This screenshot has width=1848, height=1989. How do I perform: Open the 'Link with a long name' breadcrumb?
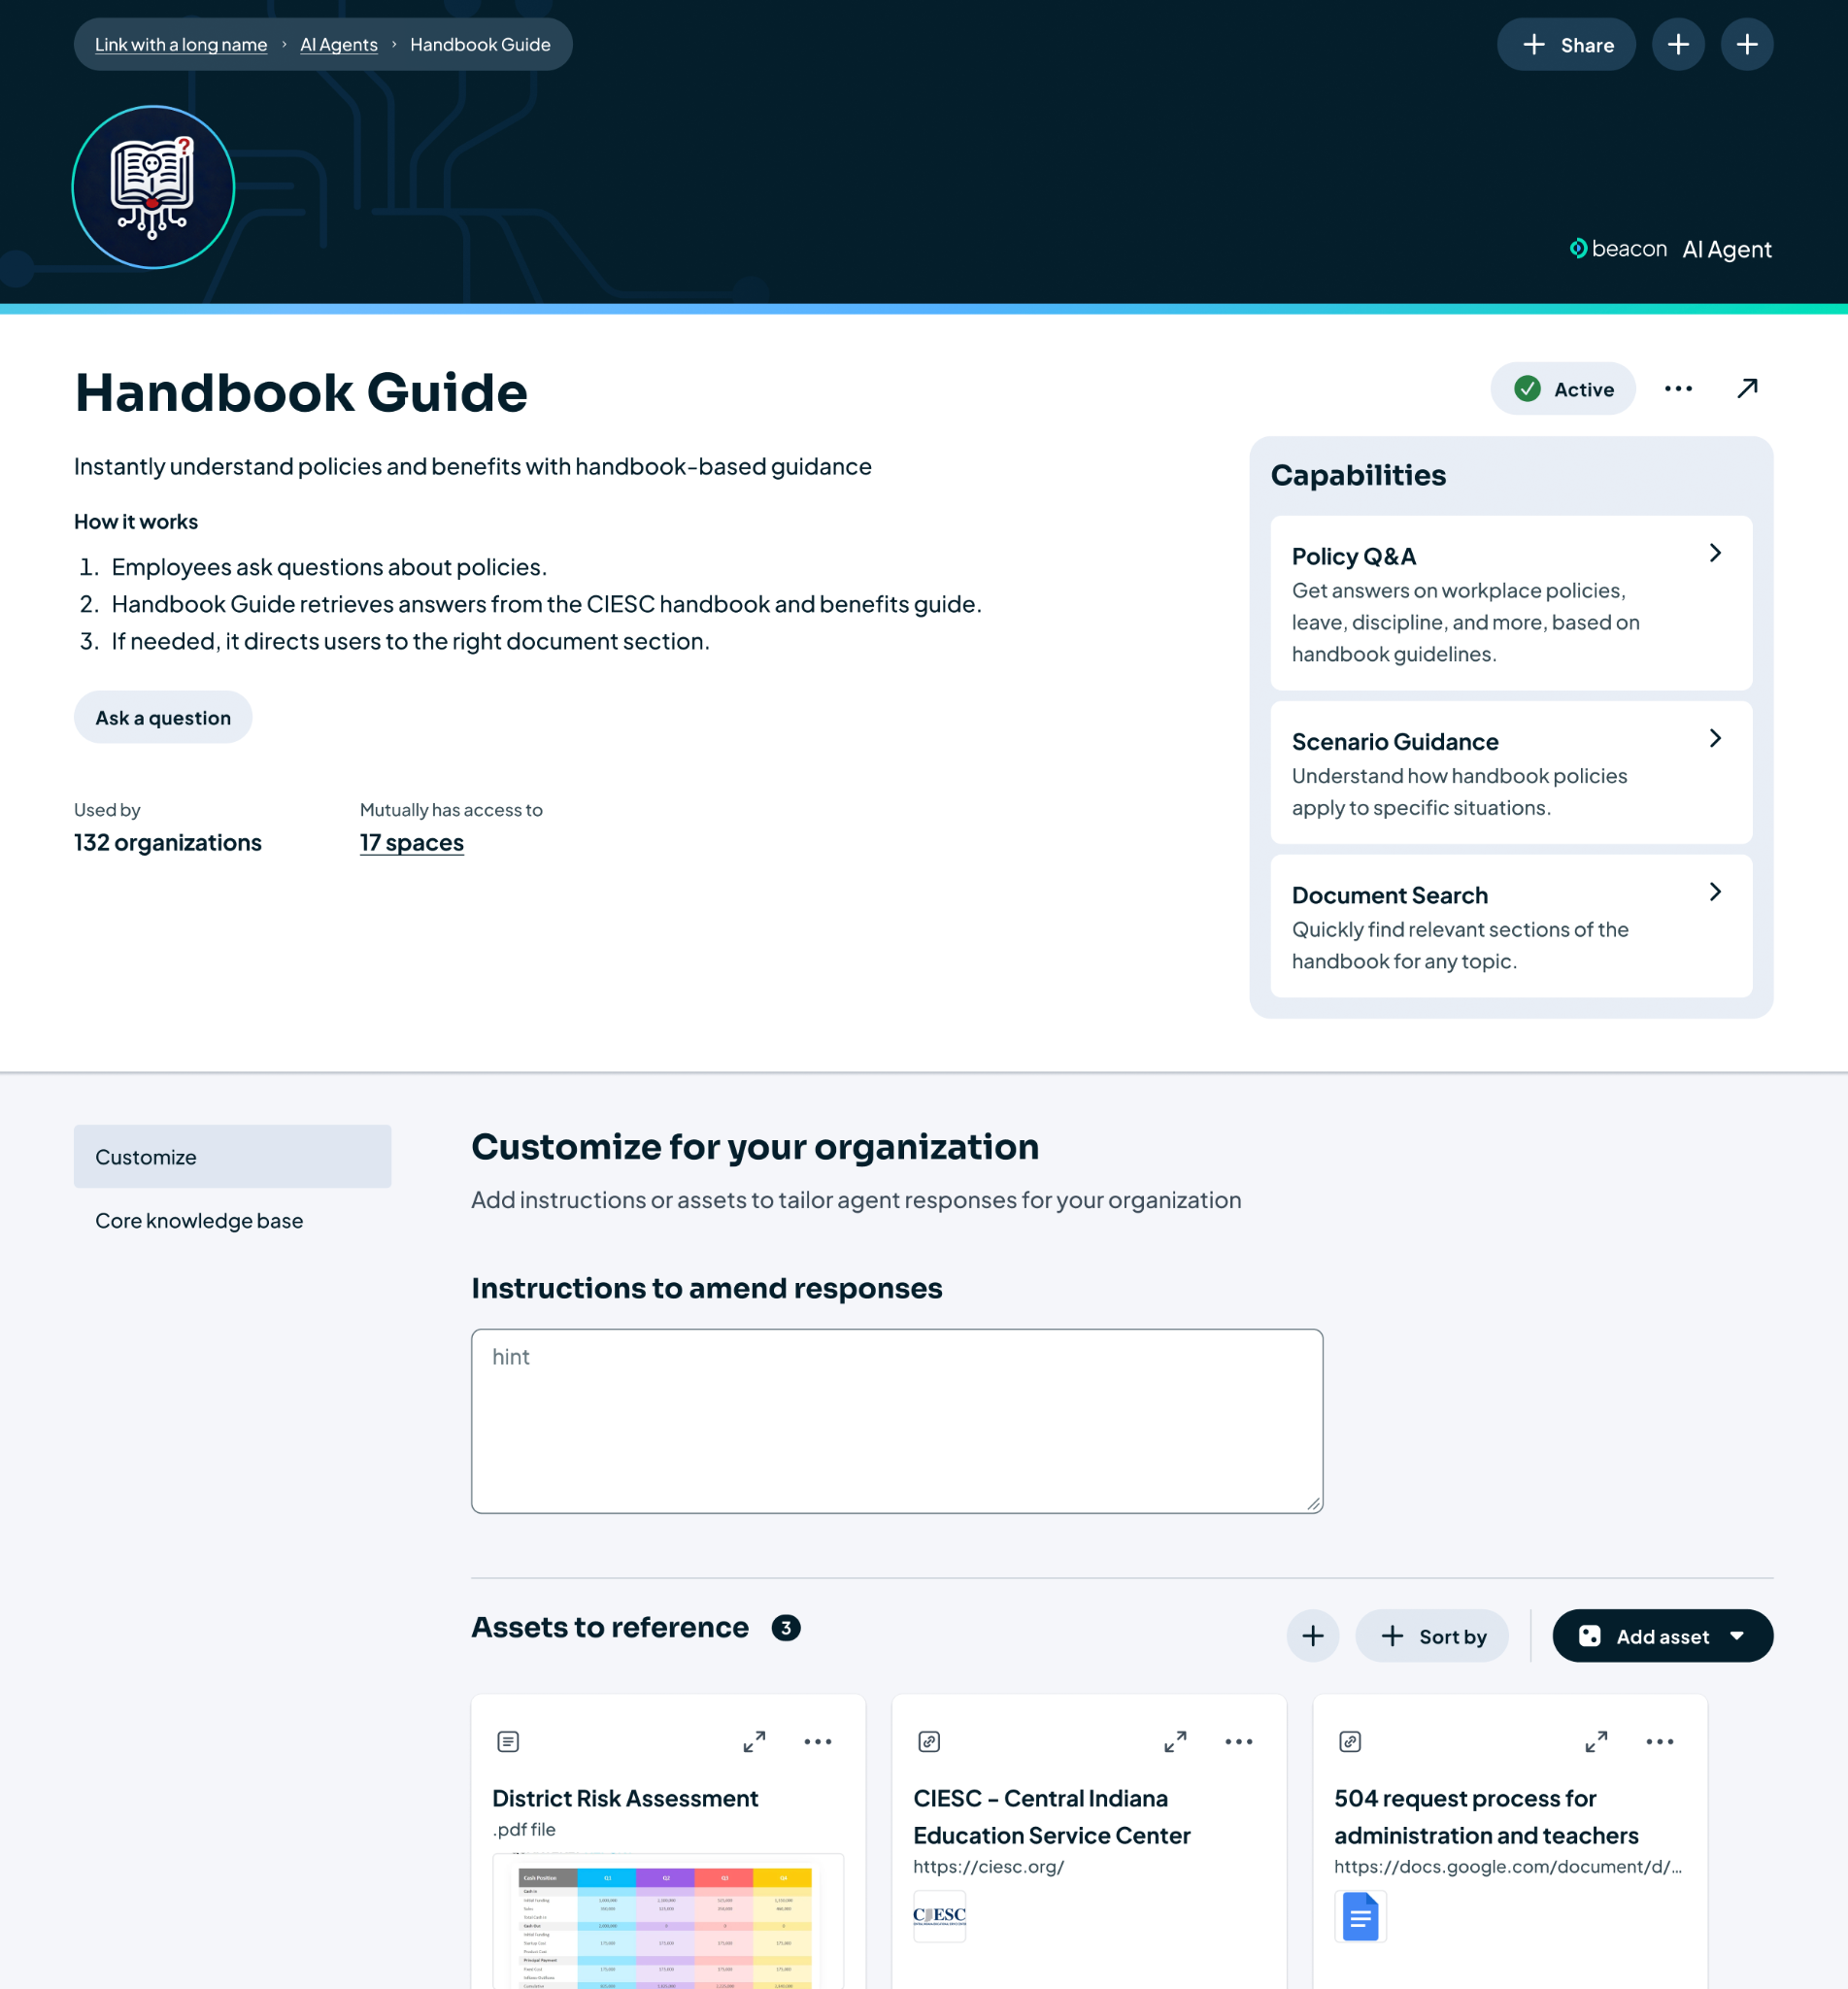tap(181, 45)
